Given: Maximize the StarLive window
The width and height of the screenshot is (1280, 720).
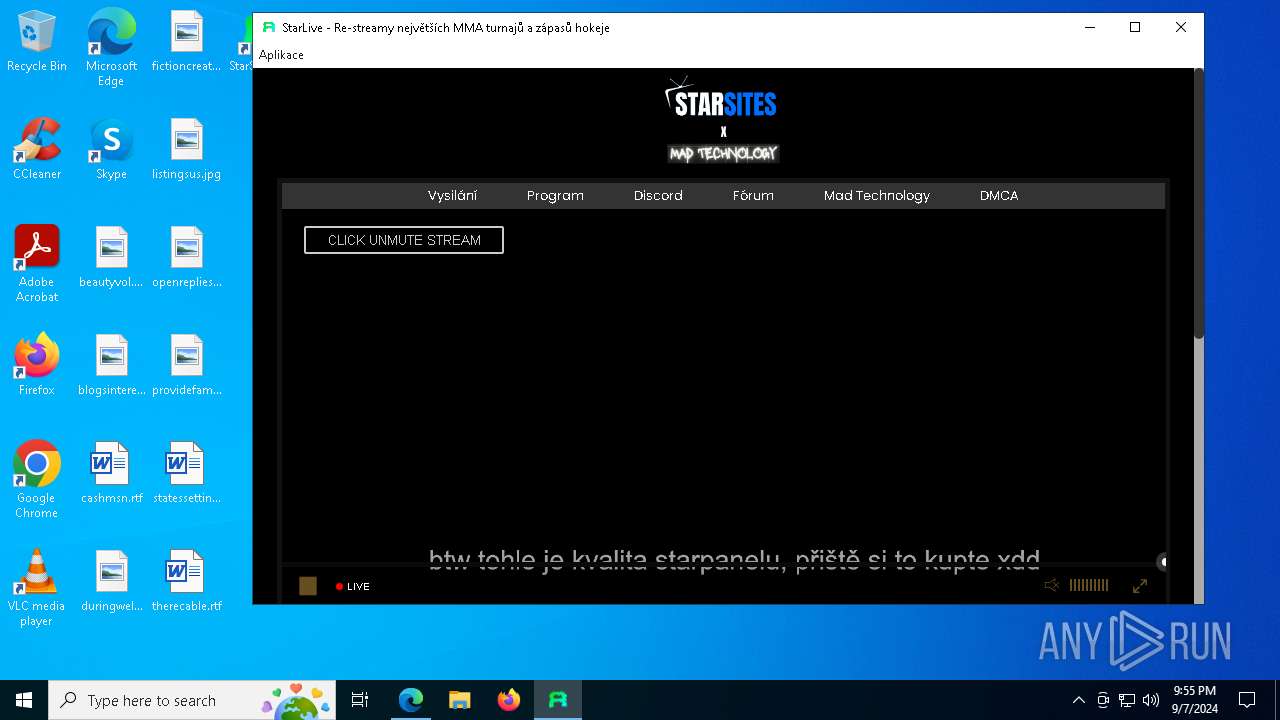Looking at the screenshot, I should pyautogui.click(x=1135, y=28).
